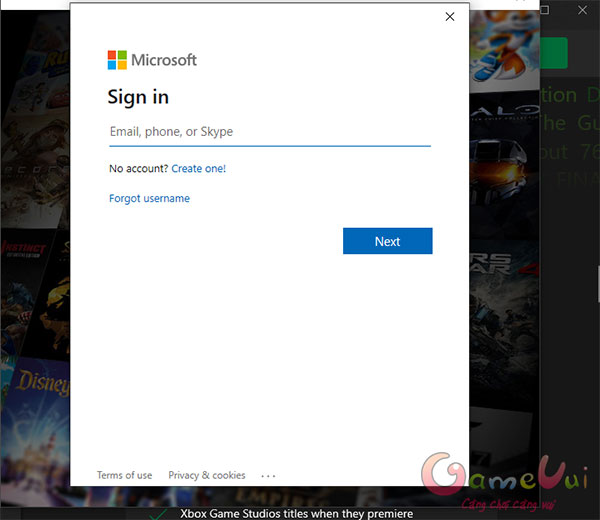The image size is (600, 520).
Task: Close the background Xbox window
Action: (x=582, y=10)
